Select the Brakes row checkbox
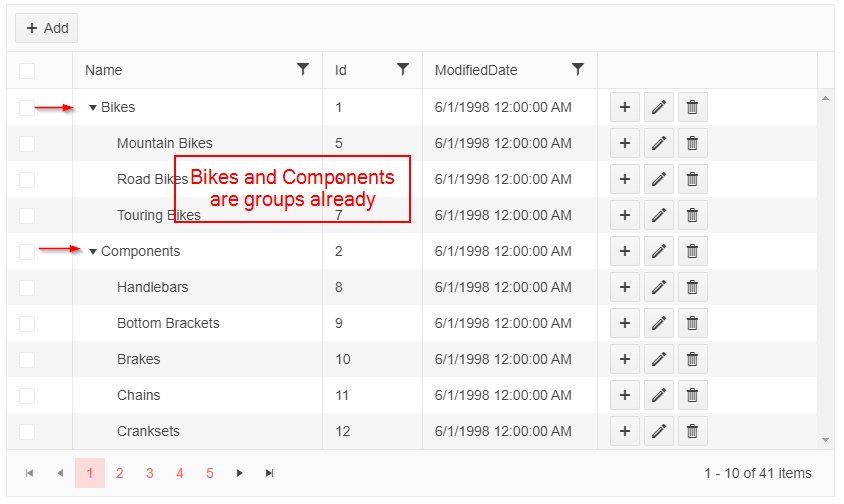This screenshot has width=844, height=504. coord(27,359)
